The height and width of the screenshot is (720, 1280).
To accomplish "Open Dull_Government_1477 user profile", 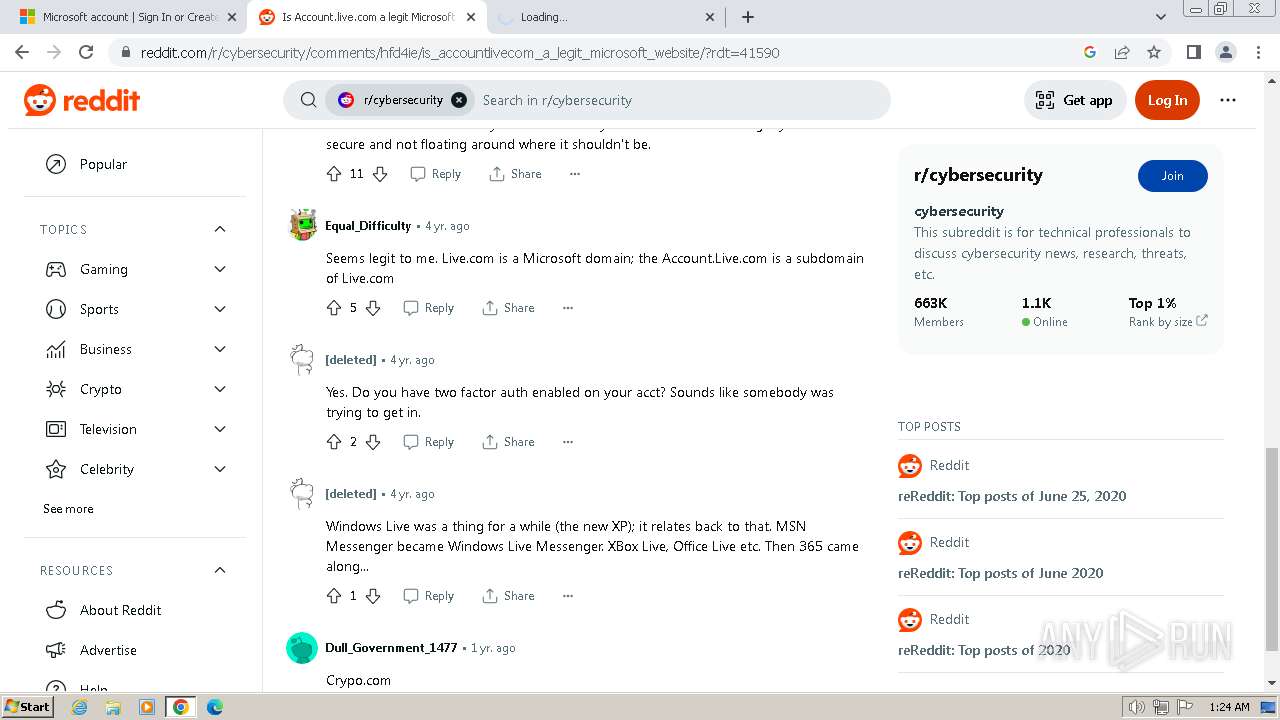I will tap(391, 648).
